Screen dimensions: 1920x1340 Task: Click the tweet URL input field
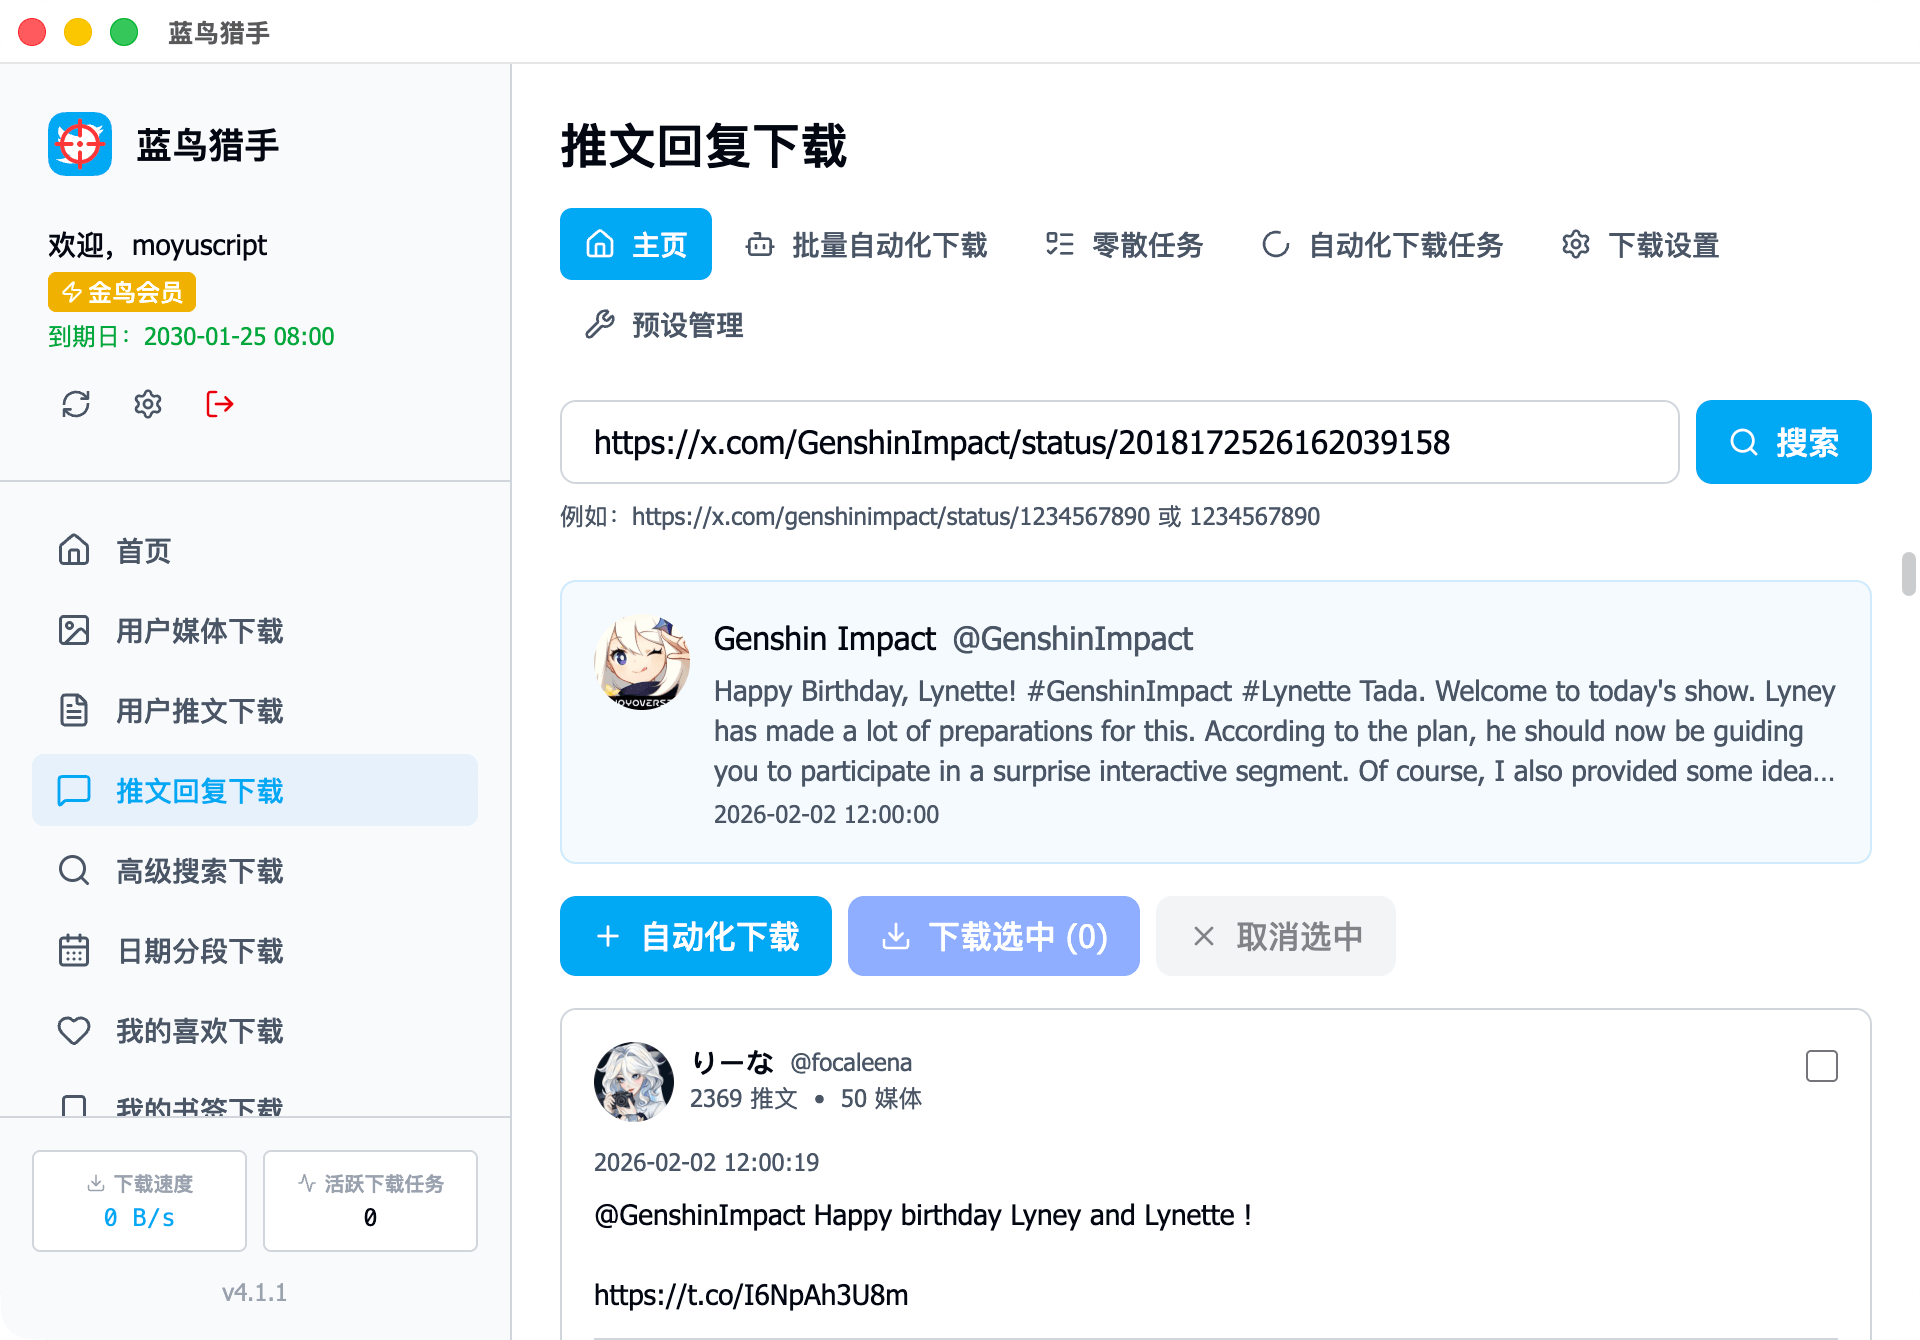tap(1118, 442)
